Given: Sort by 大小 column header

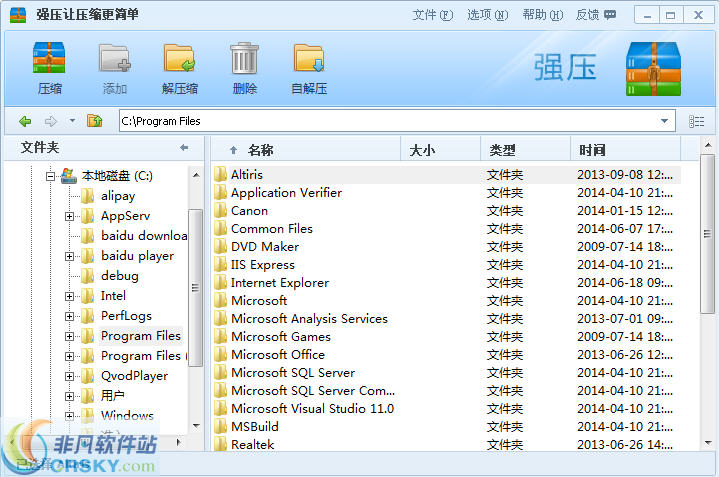Looking at the screenshot, I should point(441,150).
